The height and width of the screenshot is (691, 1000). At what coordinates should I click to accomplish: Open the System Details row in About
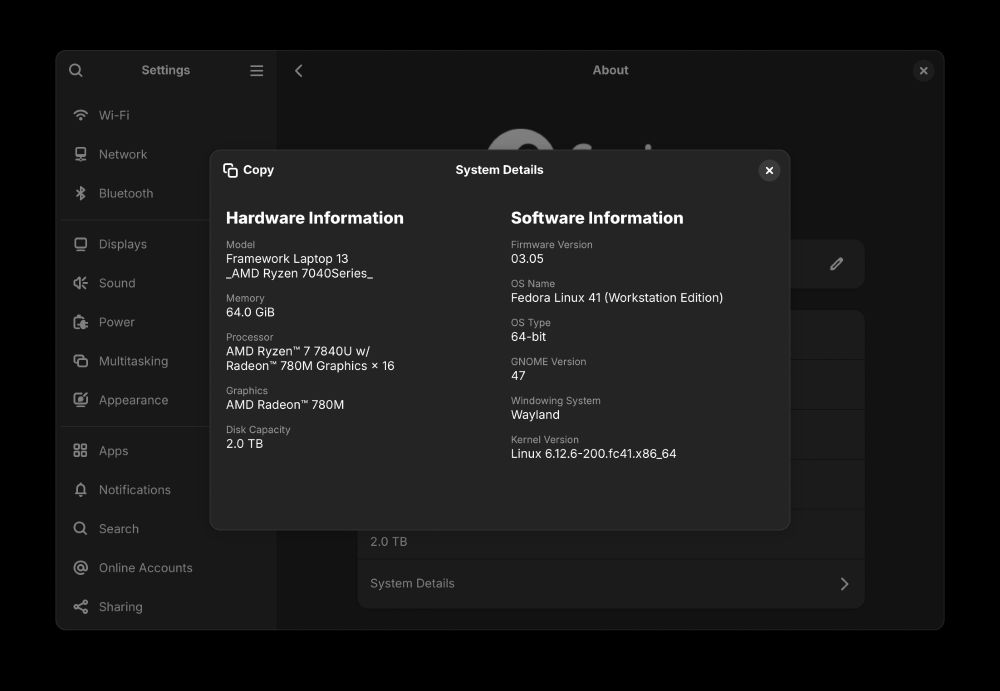611,584
